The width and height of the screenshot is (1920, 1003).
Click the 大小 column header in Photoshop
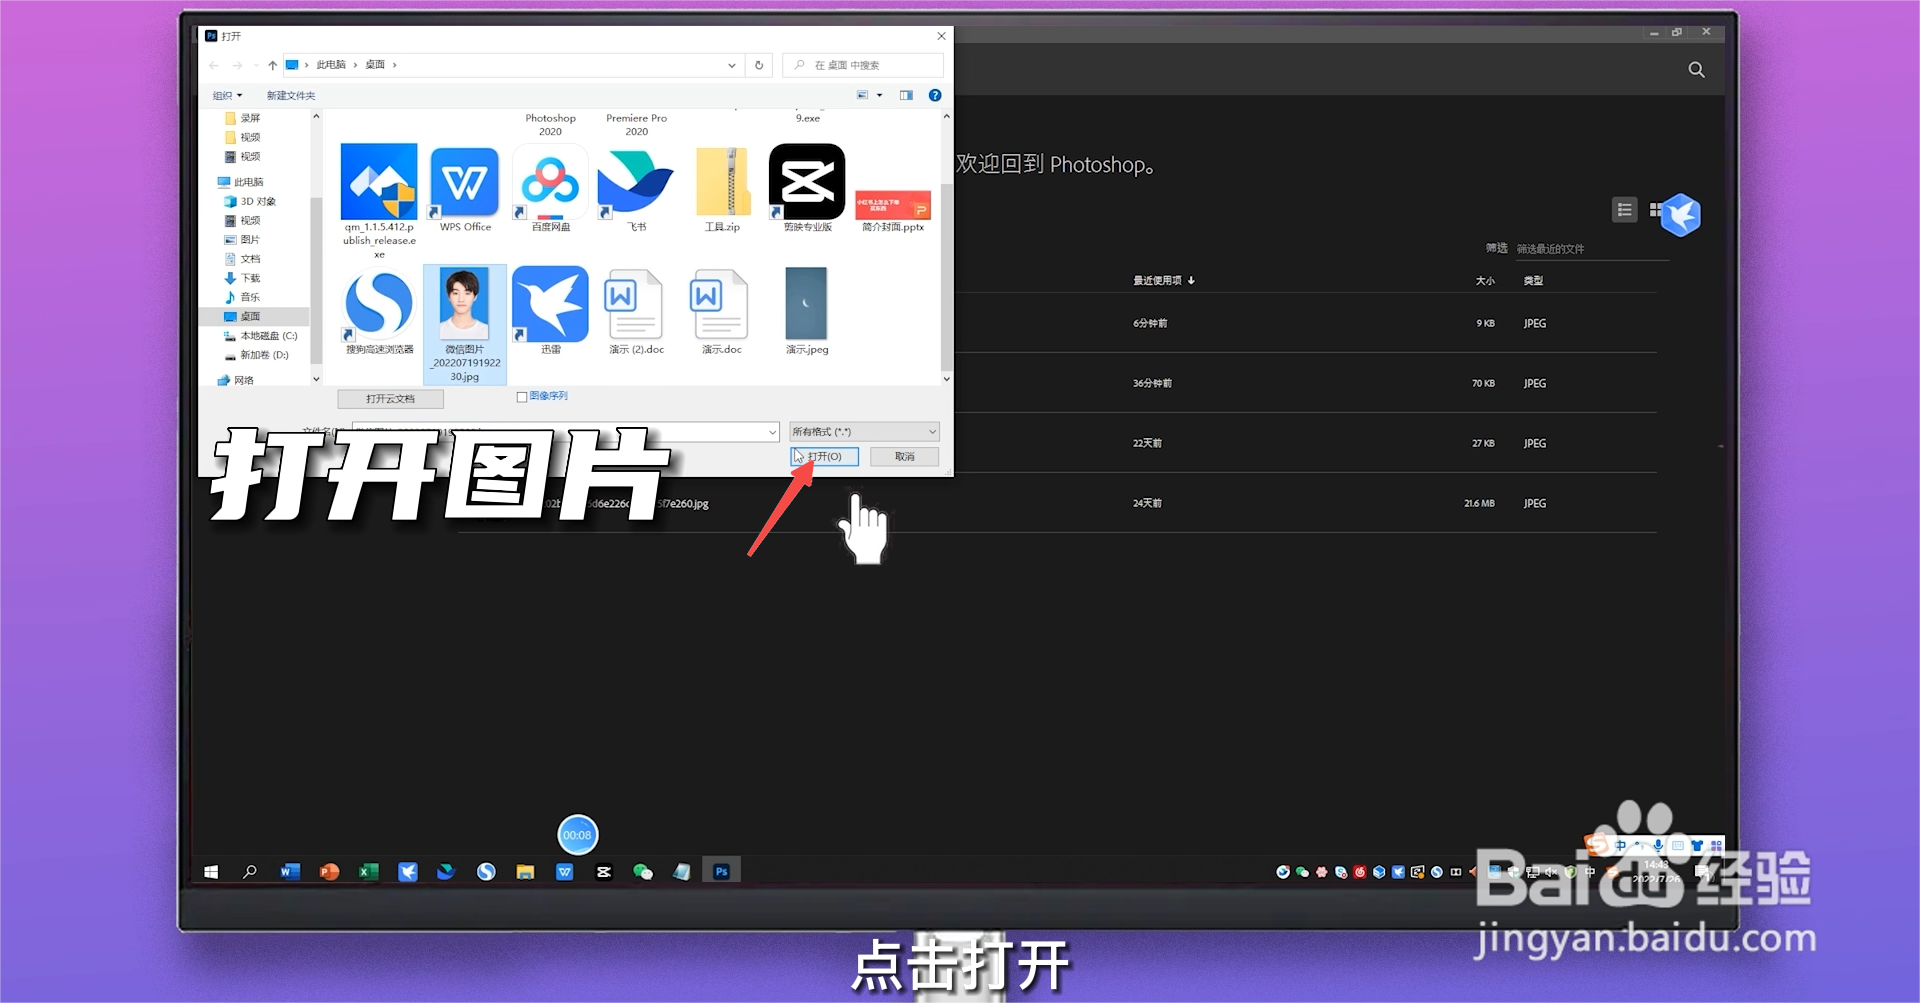(x=1485, y=281)
